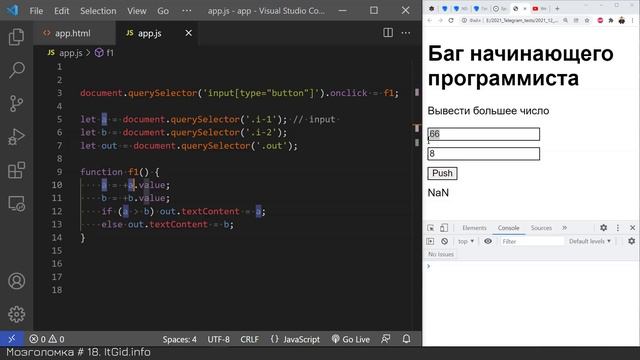Open the top context dropdown in console

pos(466,241)
